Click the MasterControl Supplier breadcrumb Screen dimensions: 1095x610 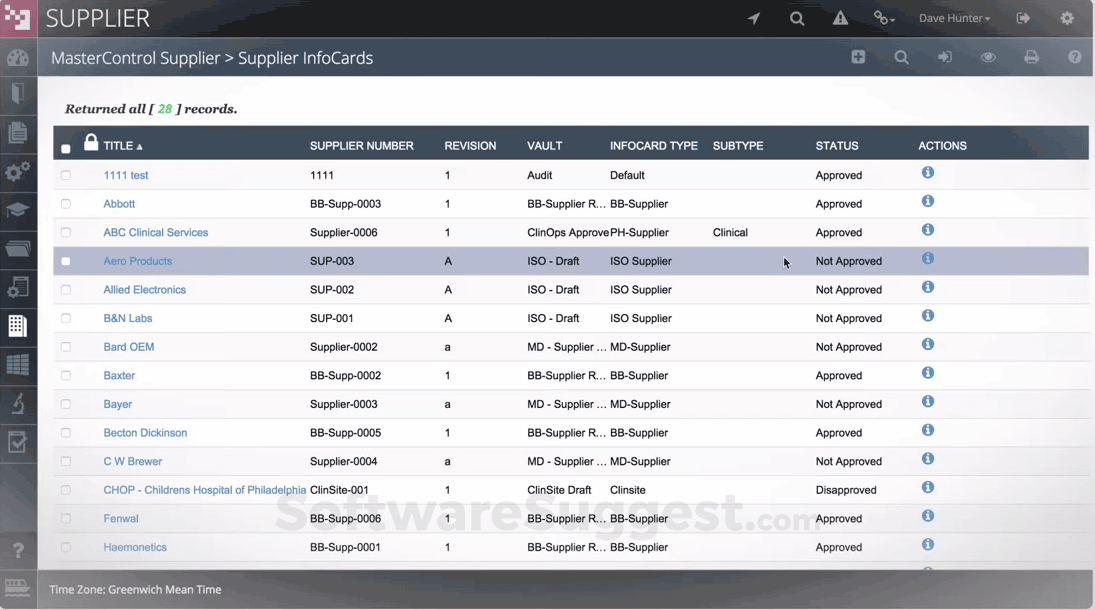click(135, 59)
